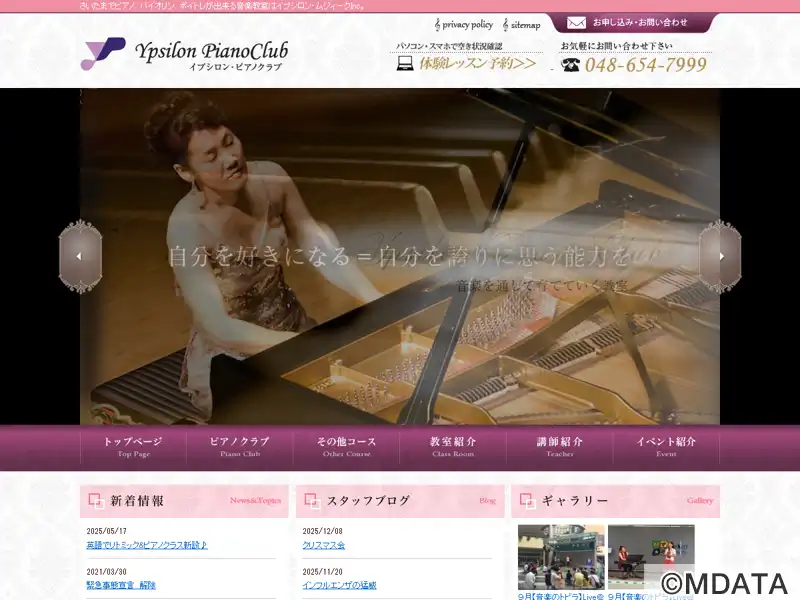Open the first gallery thumbnail of outdoor concert
Screen dimensions: 800x600
[x=560, y=557]
